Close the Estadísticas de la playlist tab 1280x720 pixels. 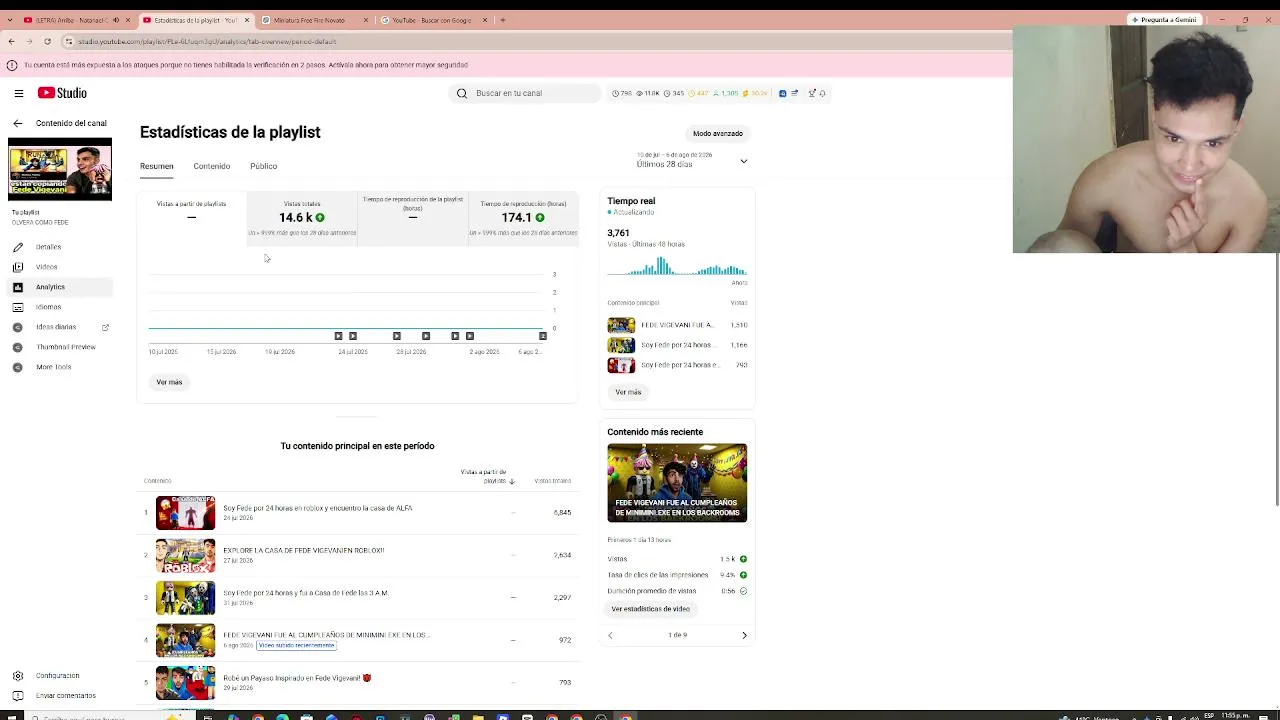coord(246,20)
